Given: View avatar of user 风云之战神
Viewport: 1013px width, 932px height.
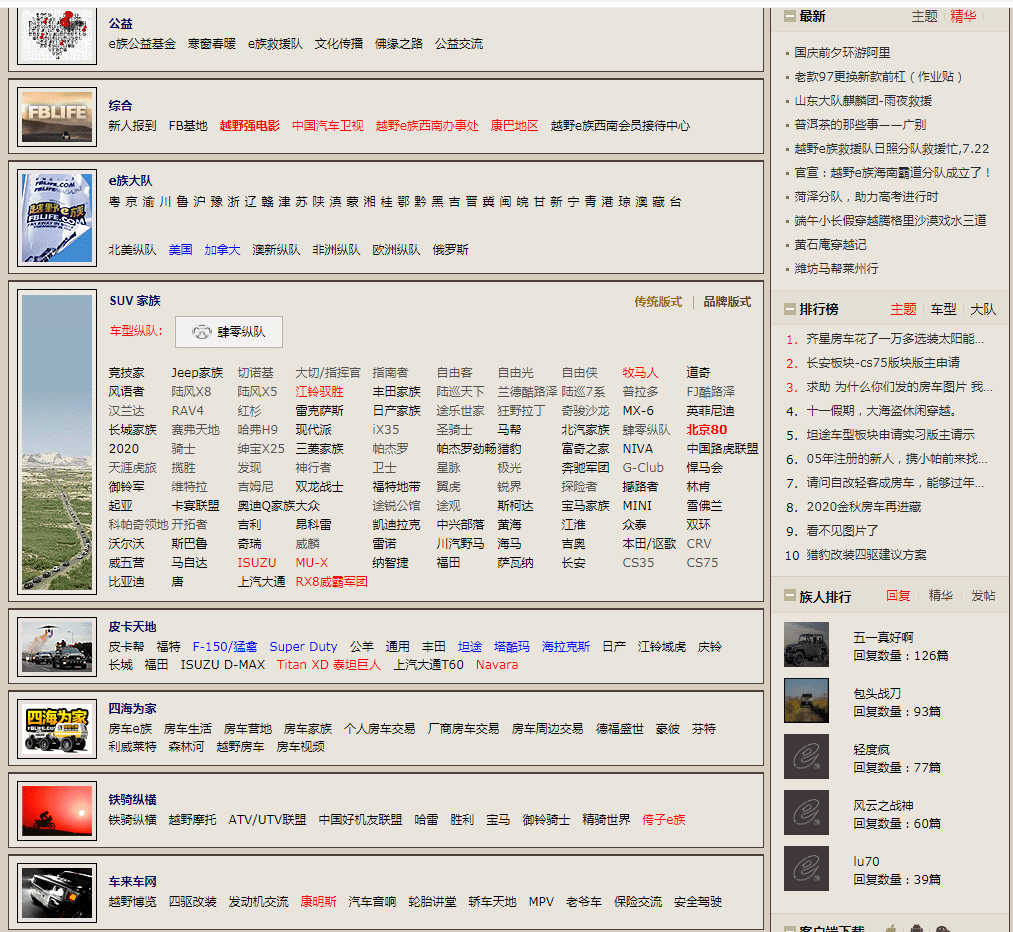Looking at the screenshot, I should [806, 813].
